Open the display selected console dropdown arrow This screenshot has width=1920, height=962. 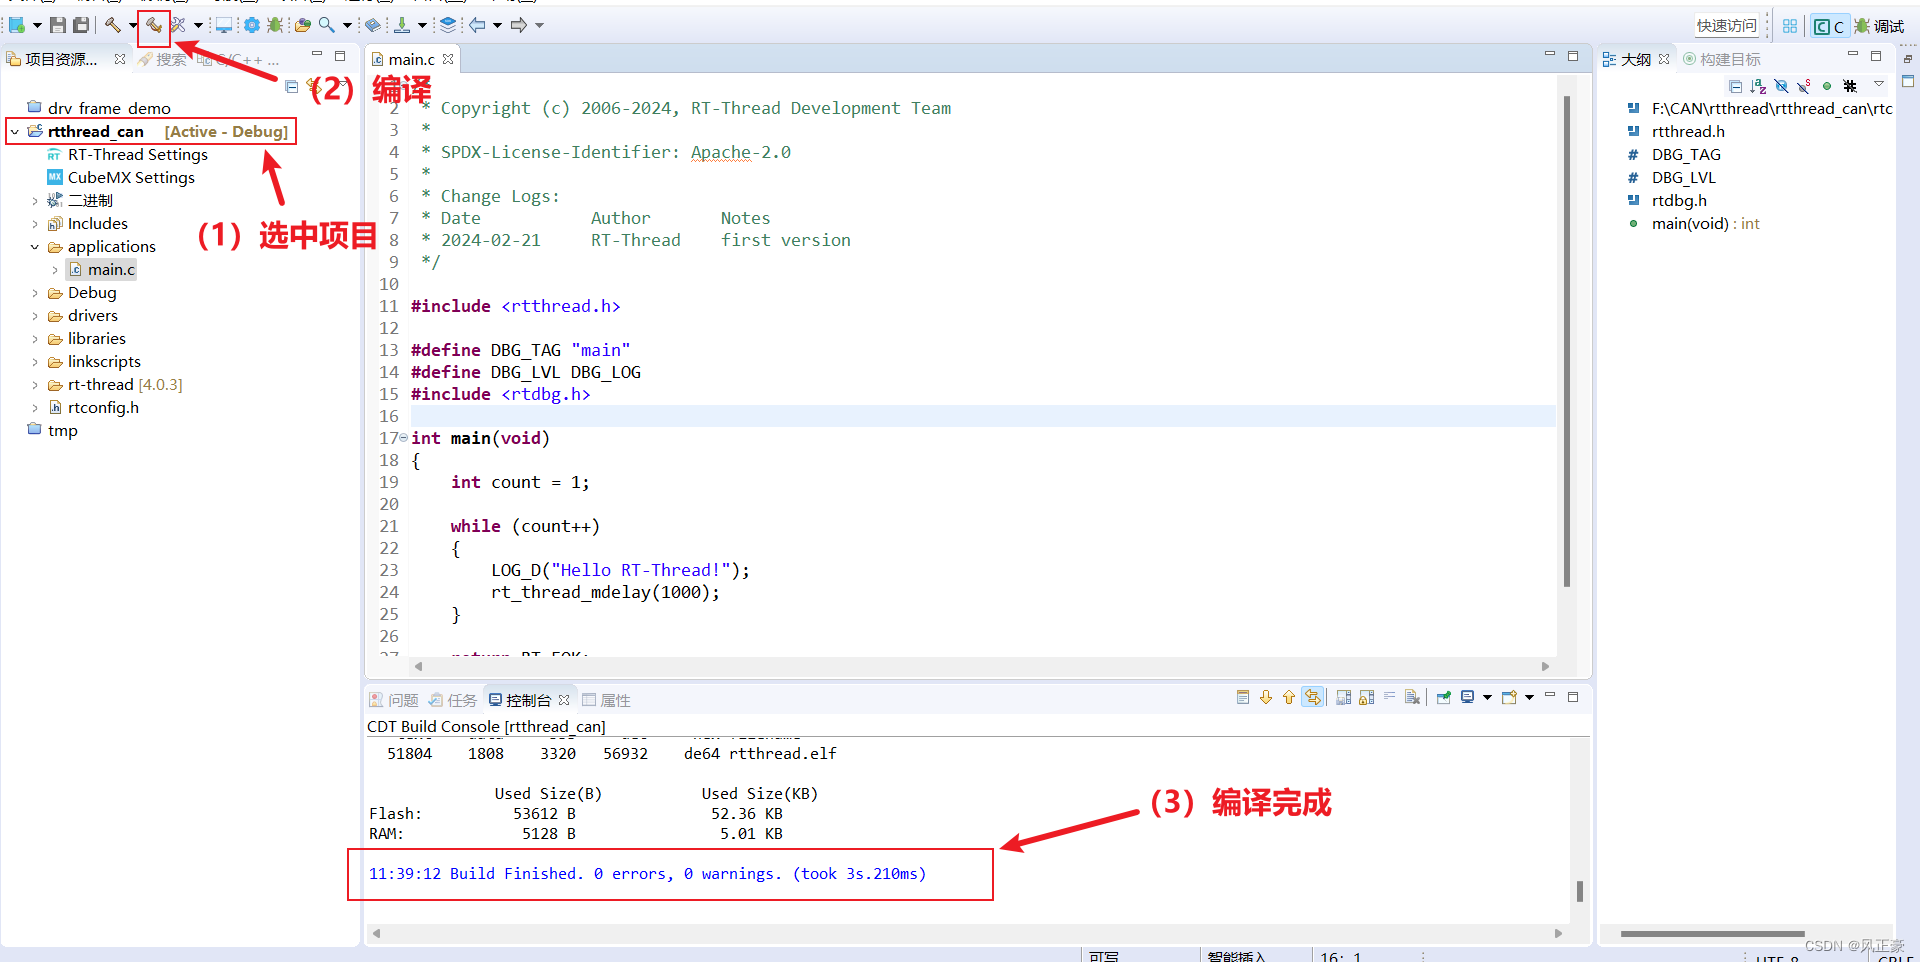1487,697
